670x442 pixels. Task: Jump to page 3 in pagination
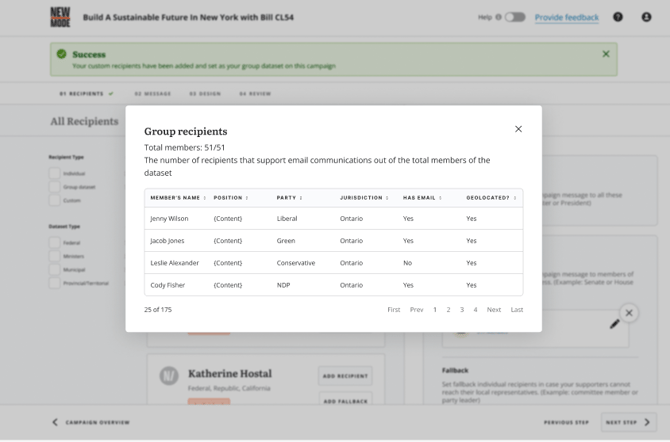click(x=462, y=310)
